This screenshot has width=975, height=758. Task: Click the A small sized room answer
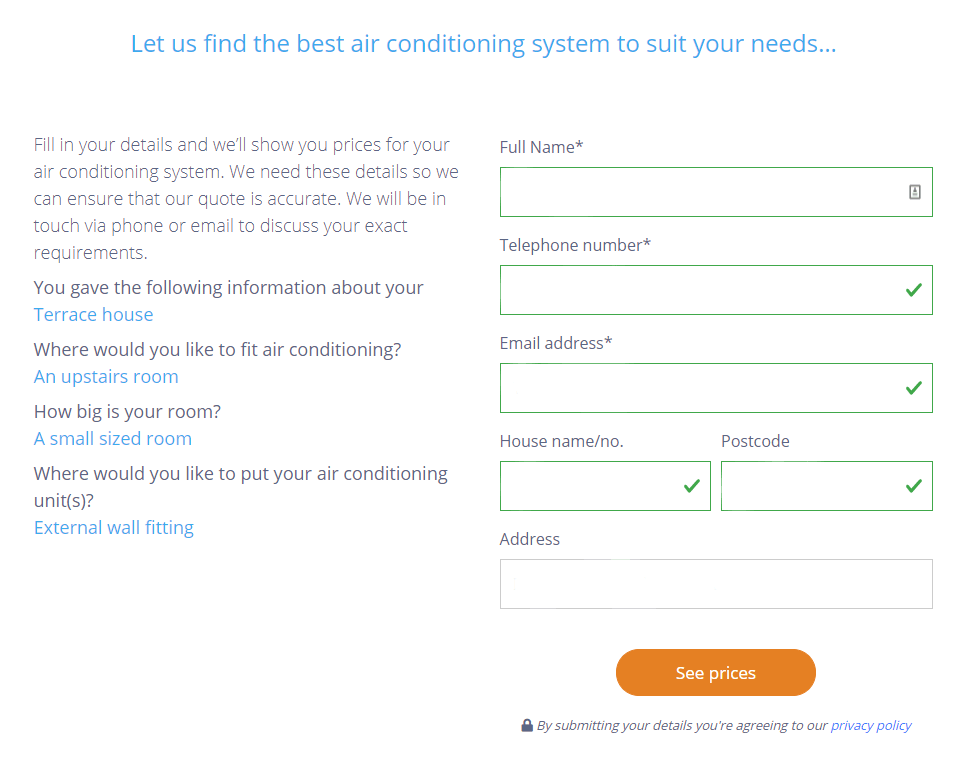click(112, 439)
